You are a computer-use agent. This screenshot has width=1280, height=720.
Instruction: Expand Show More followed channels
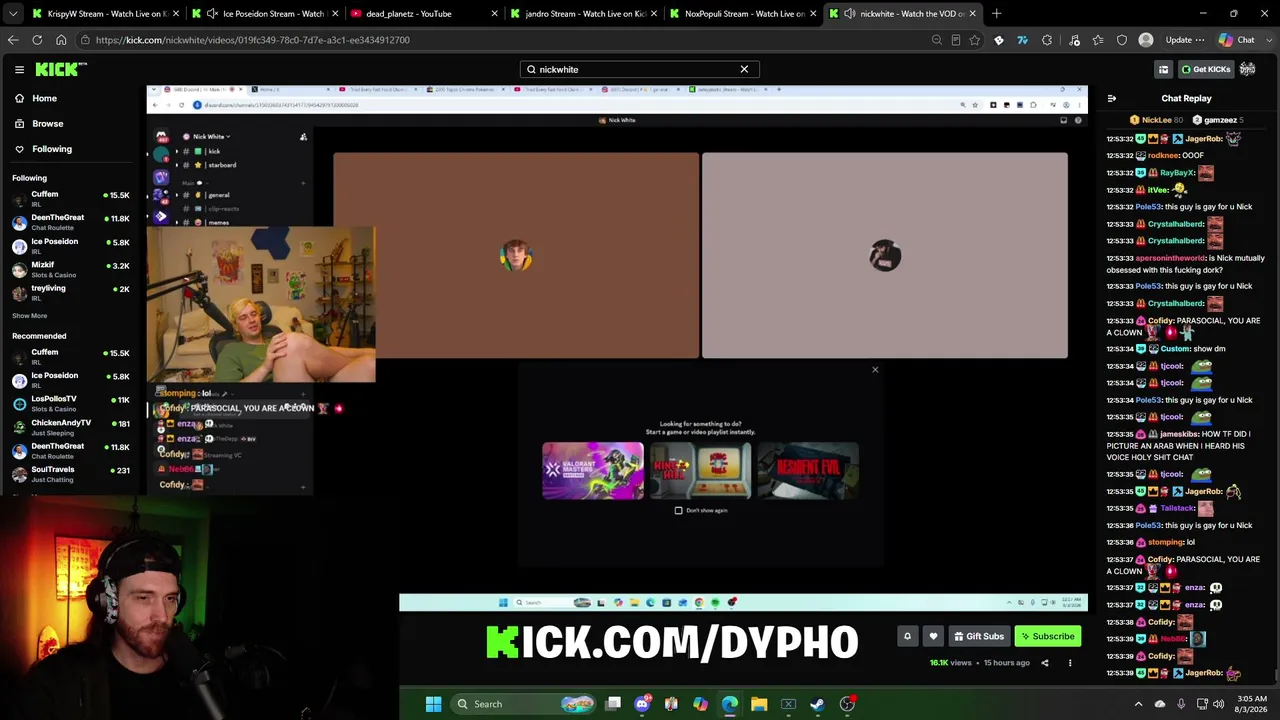pyautogui.click(x=29, y=315)
